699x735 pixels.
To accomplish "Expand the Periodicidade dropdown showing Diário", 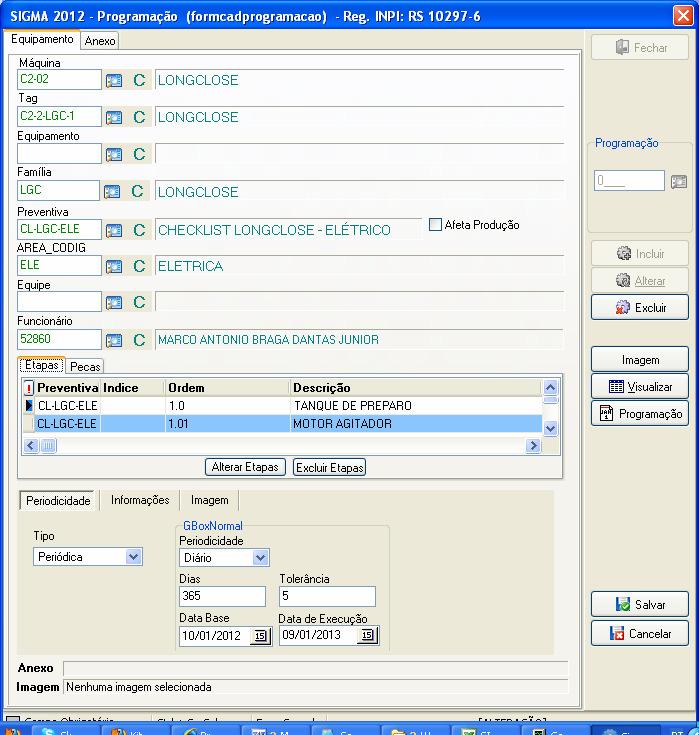I will click(x=260, y=558).
